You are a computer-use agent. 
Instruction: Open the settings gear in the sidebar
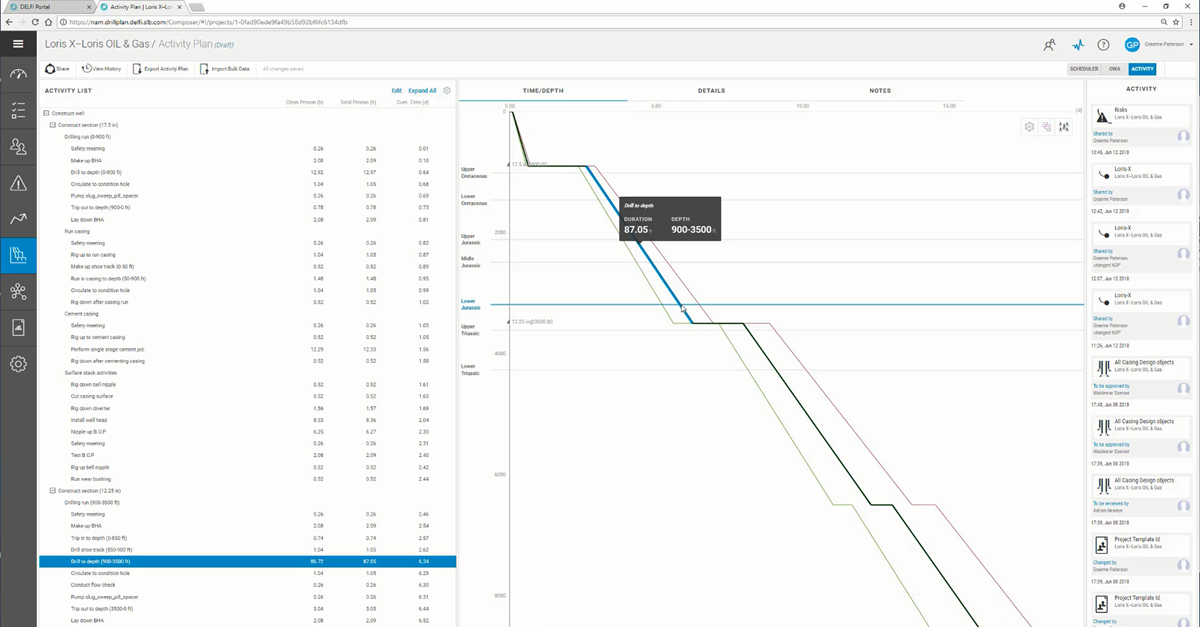18,364
